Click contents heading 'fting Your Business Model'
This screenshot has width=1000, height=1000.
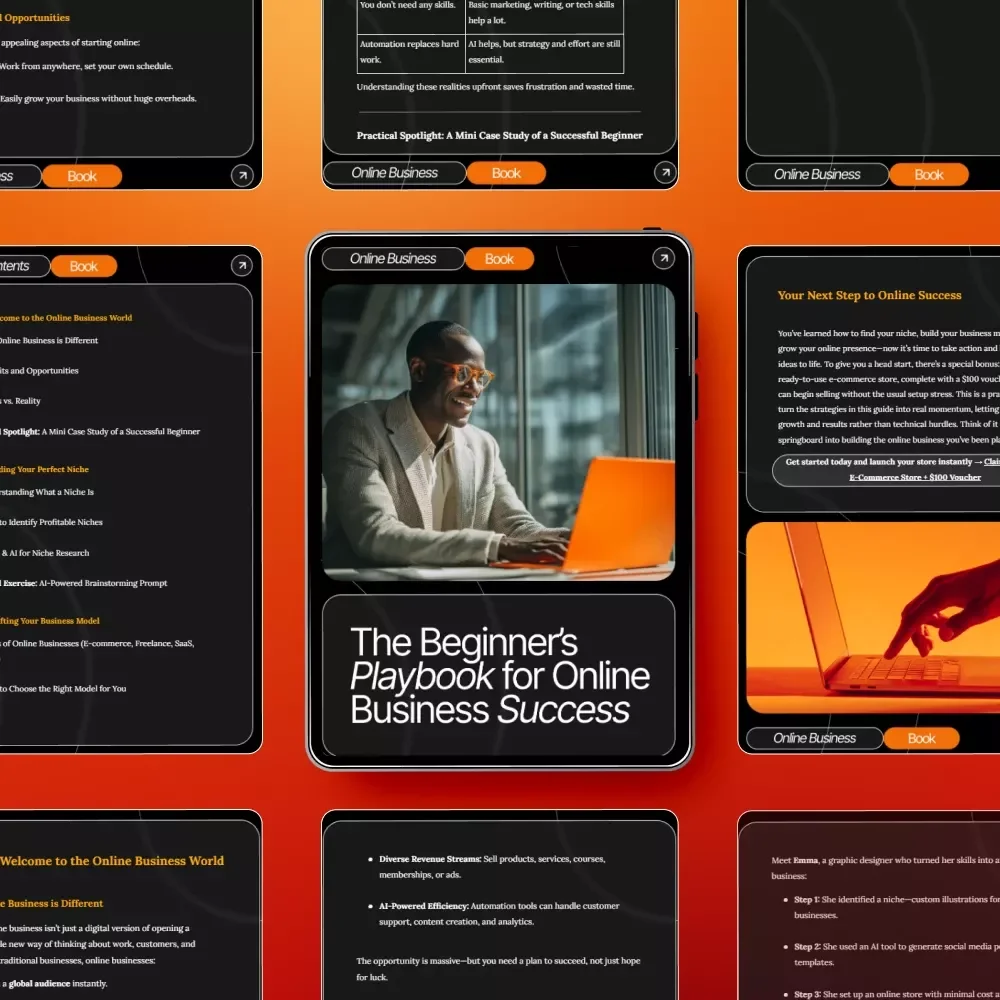tap(50, 621)
